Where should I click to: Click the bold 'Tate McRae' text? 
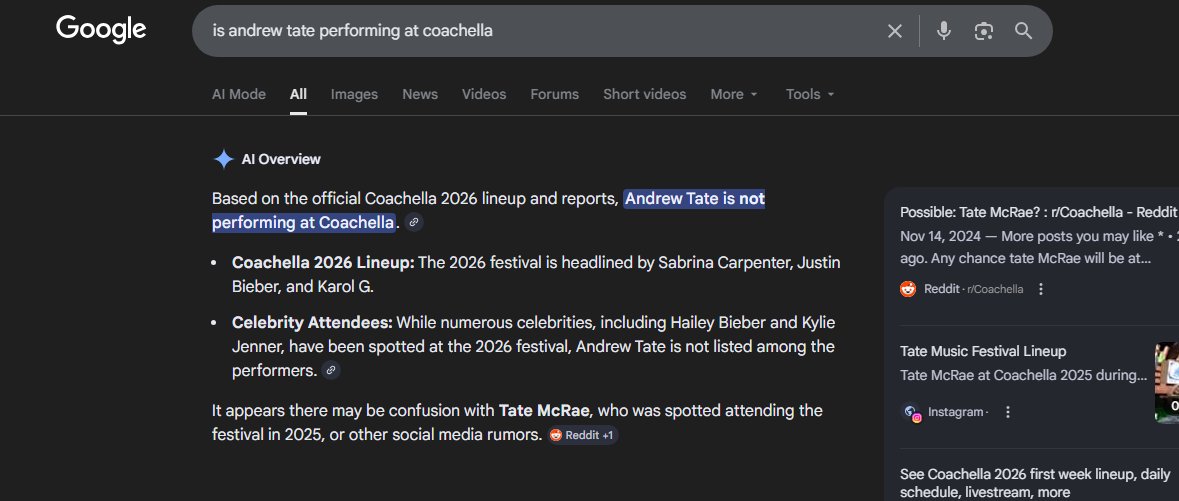point(545,411)
